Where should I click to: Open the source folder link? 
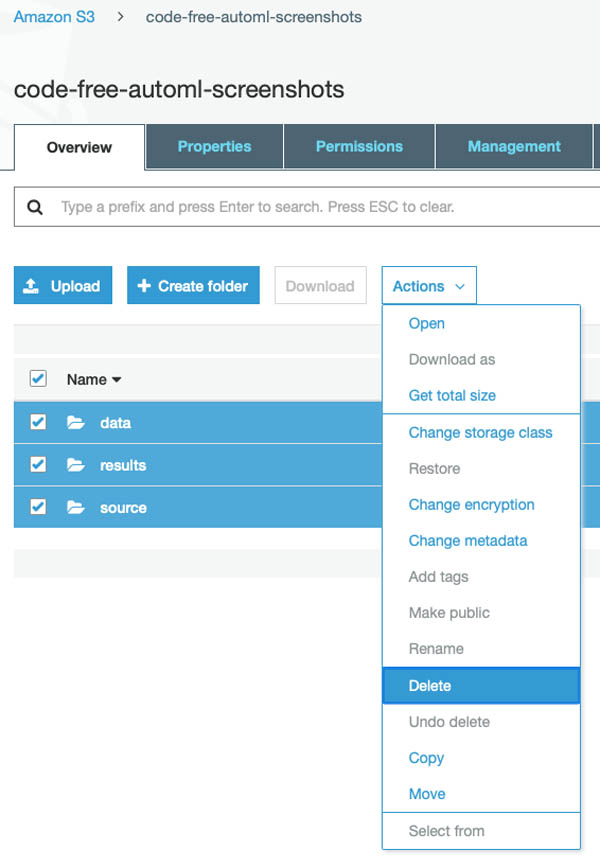point(123,508)
